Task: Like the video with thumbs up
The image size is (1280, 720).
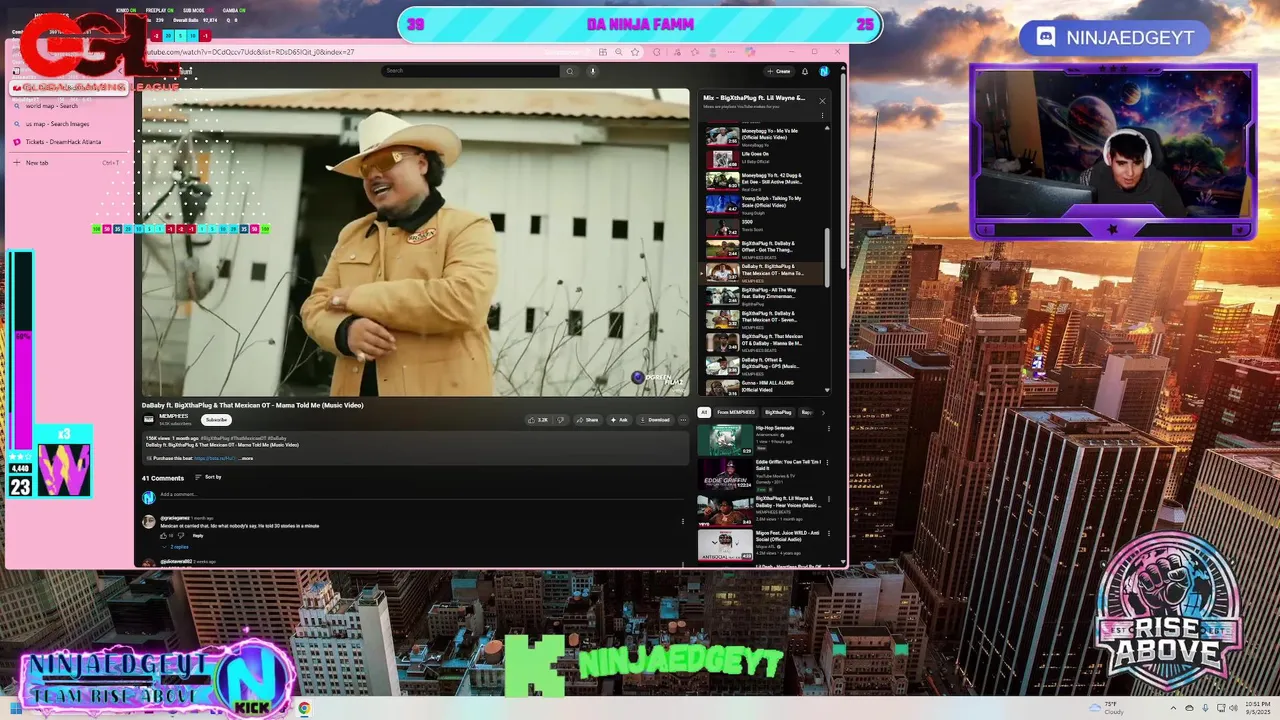Action: (x=538, y=420)
